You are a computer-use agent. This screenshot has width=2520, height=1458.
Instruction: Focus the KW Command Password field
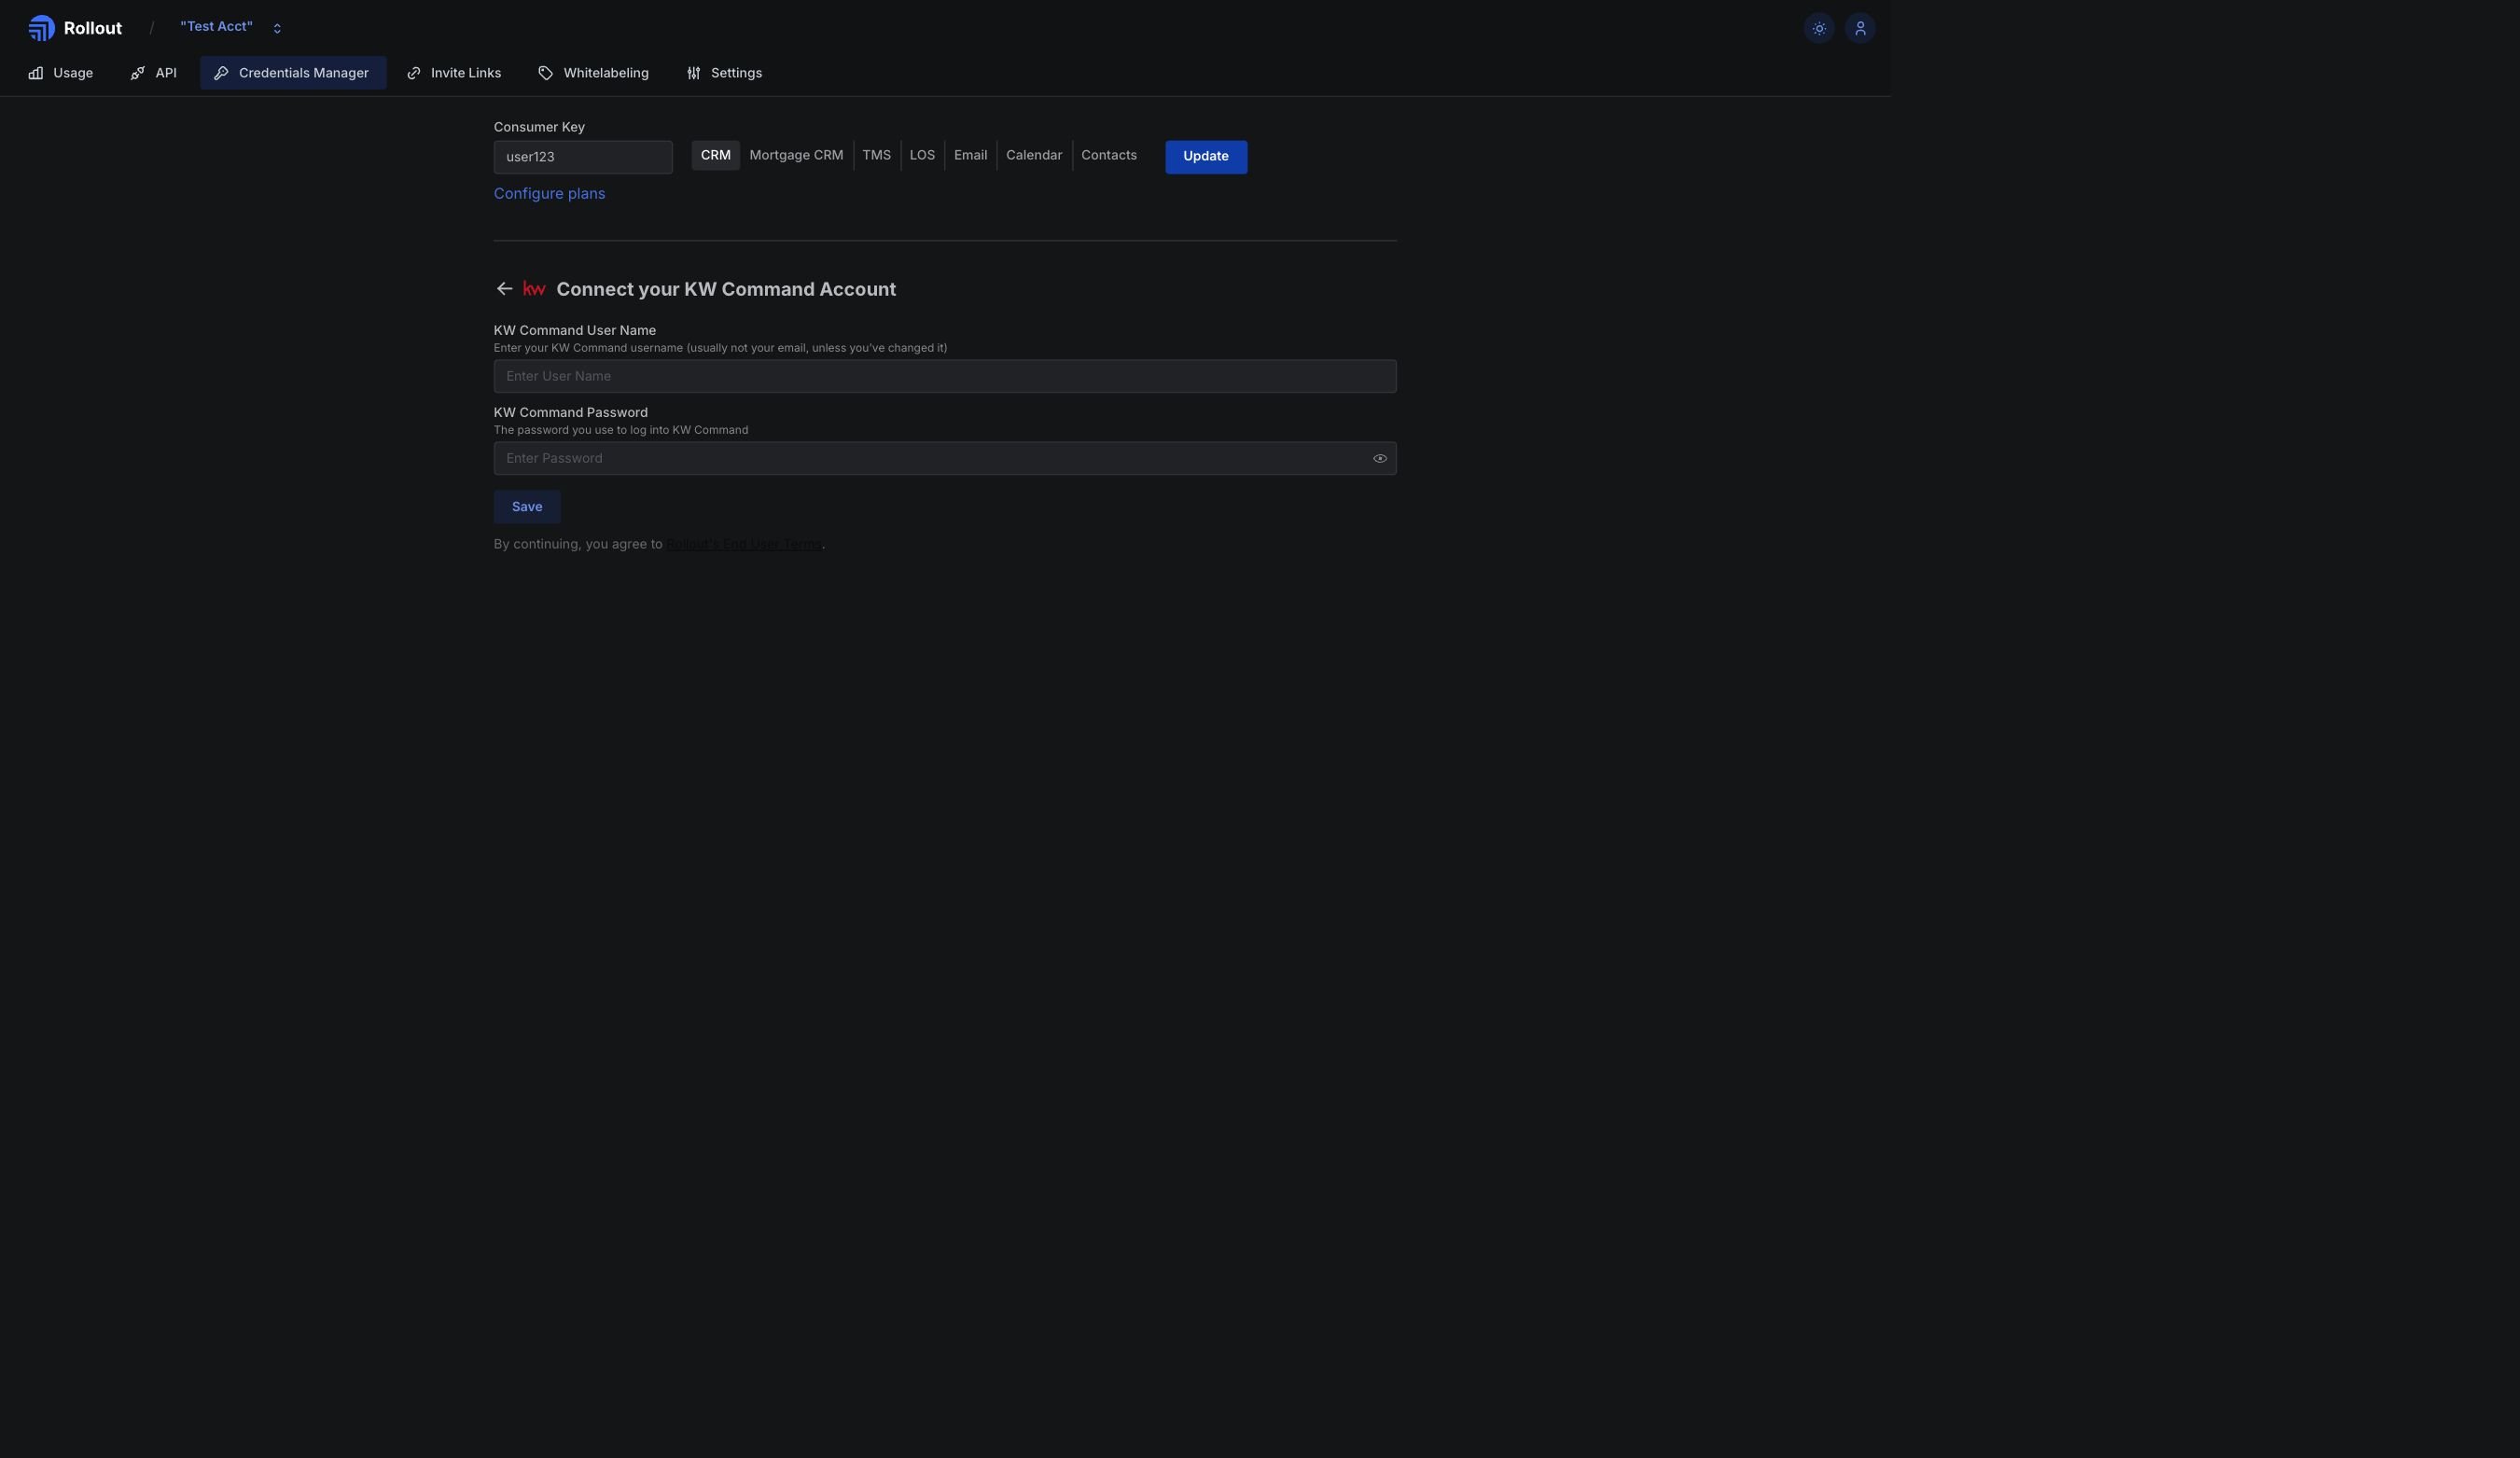945,459
